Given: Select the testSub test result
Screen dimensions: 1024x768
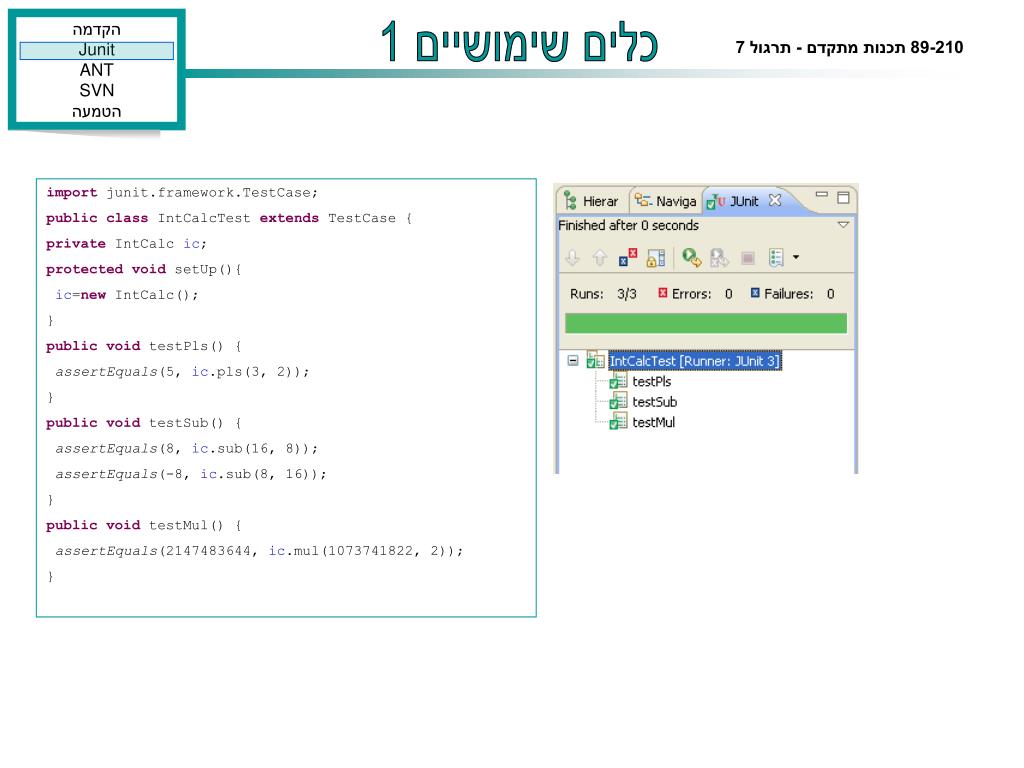Looking at the screenshot, I should click(x=654, y=402).
